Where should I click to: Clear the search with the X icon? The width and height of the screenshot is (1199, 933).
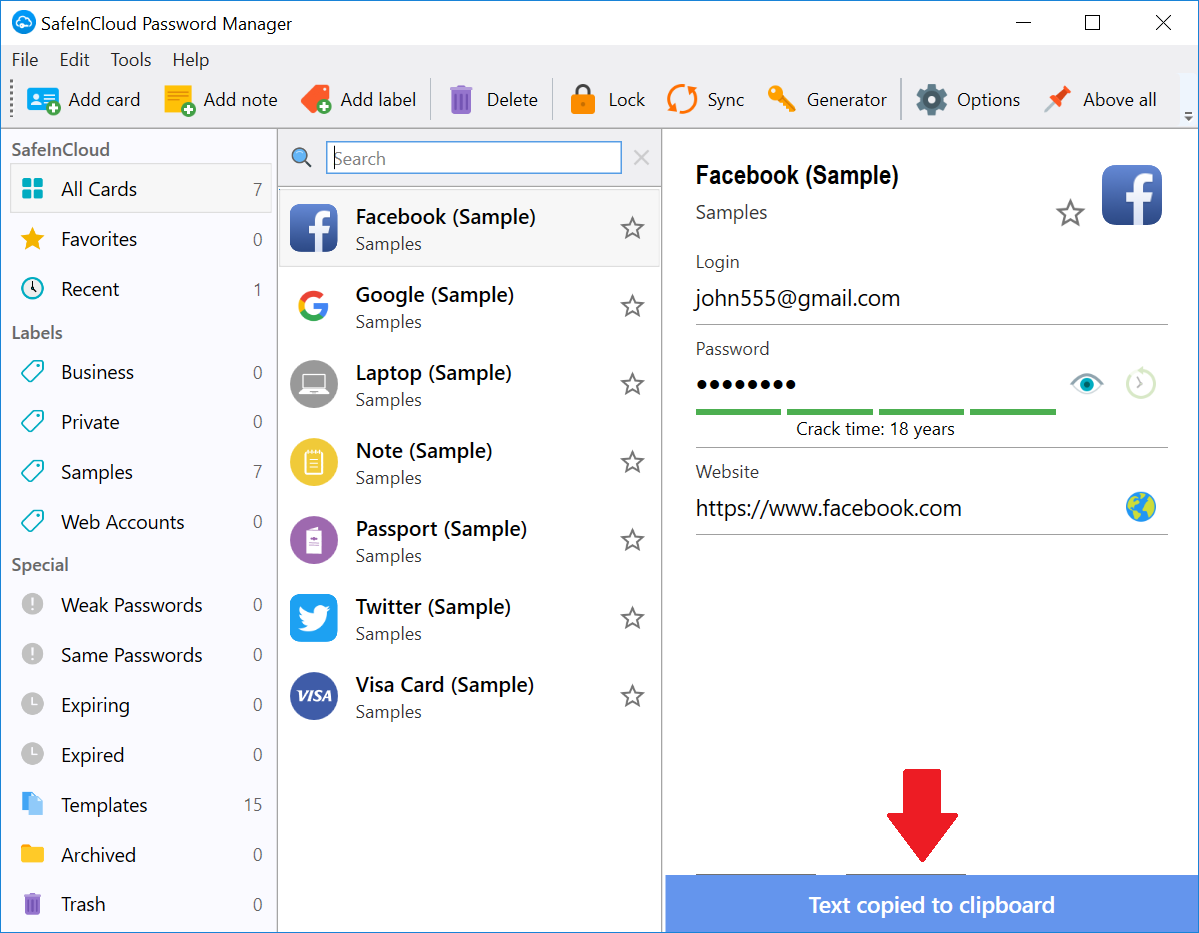642,158
